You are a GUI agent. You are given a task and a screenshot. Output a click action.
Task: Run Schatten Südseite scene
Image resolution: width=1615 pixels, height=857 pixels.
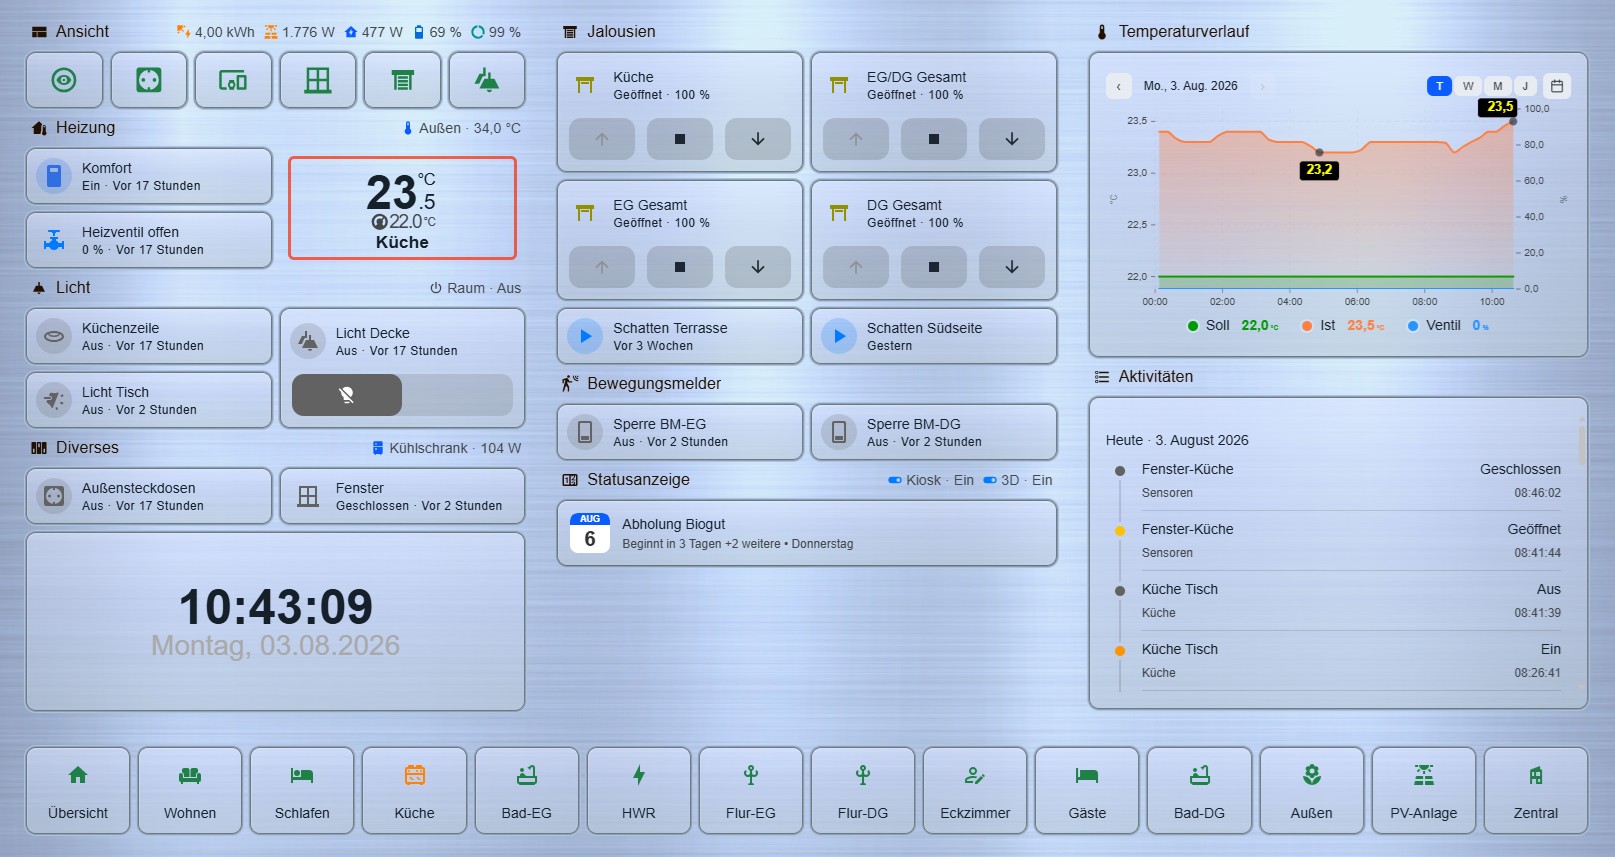point(934,336)
